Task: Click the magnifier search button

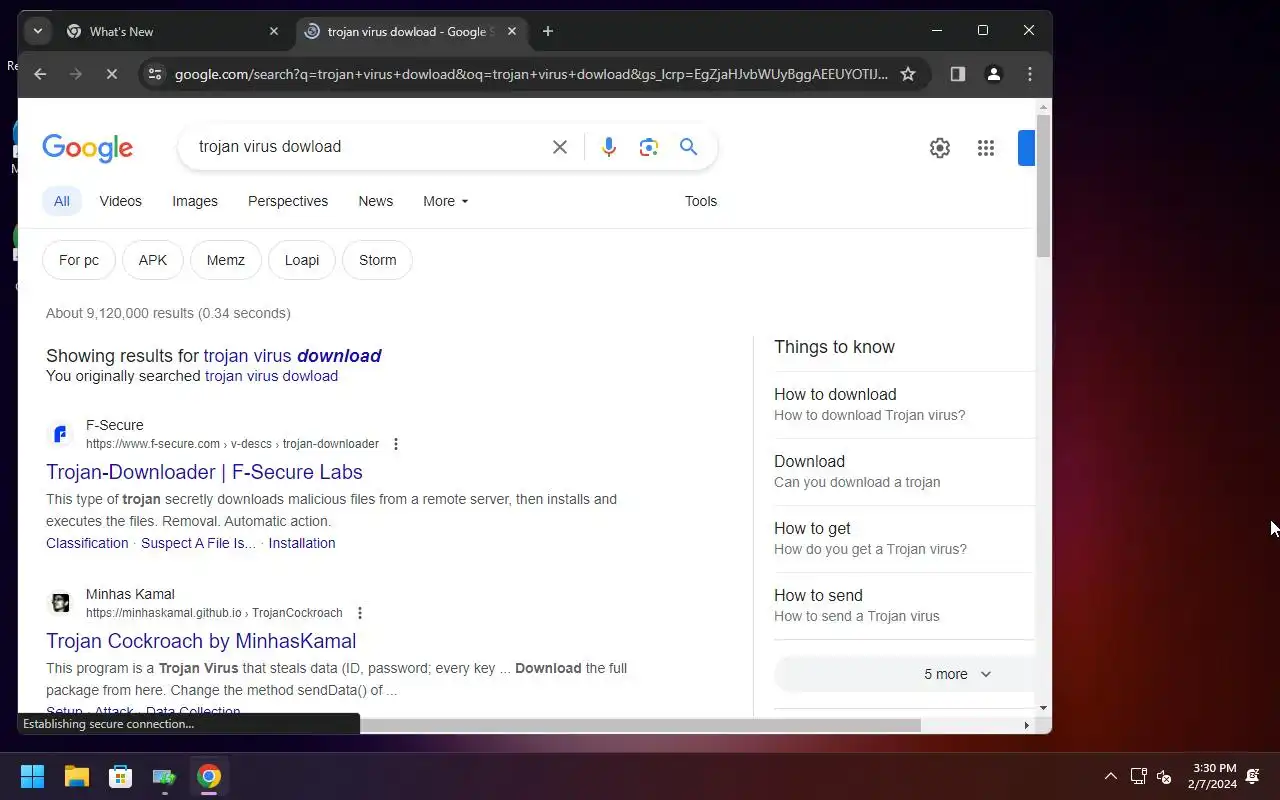Action: (x=688, y=147)
